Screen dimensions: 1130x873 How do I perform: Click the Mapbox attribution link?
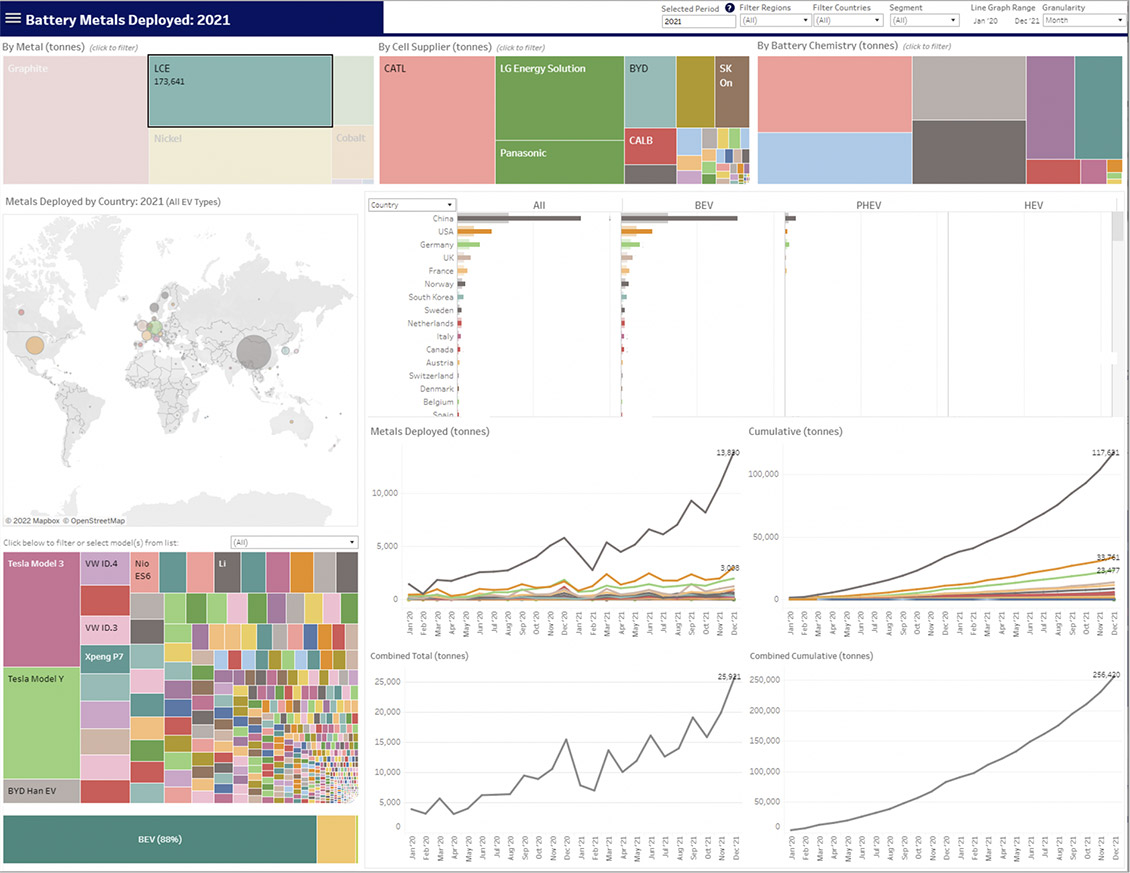tap(32, 521)
